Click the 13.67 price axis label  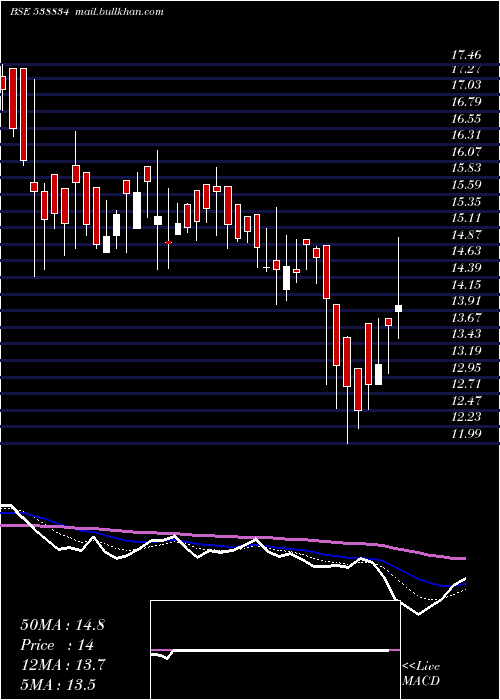[466, 318]
